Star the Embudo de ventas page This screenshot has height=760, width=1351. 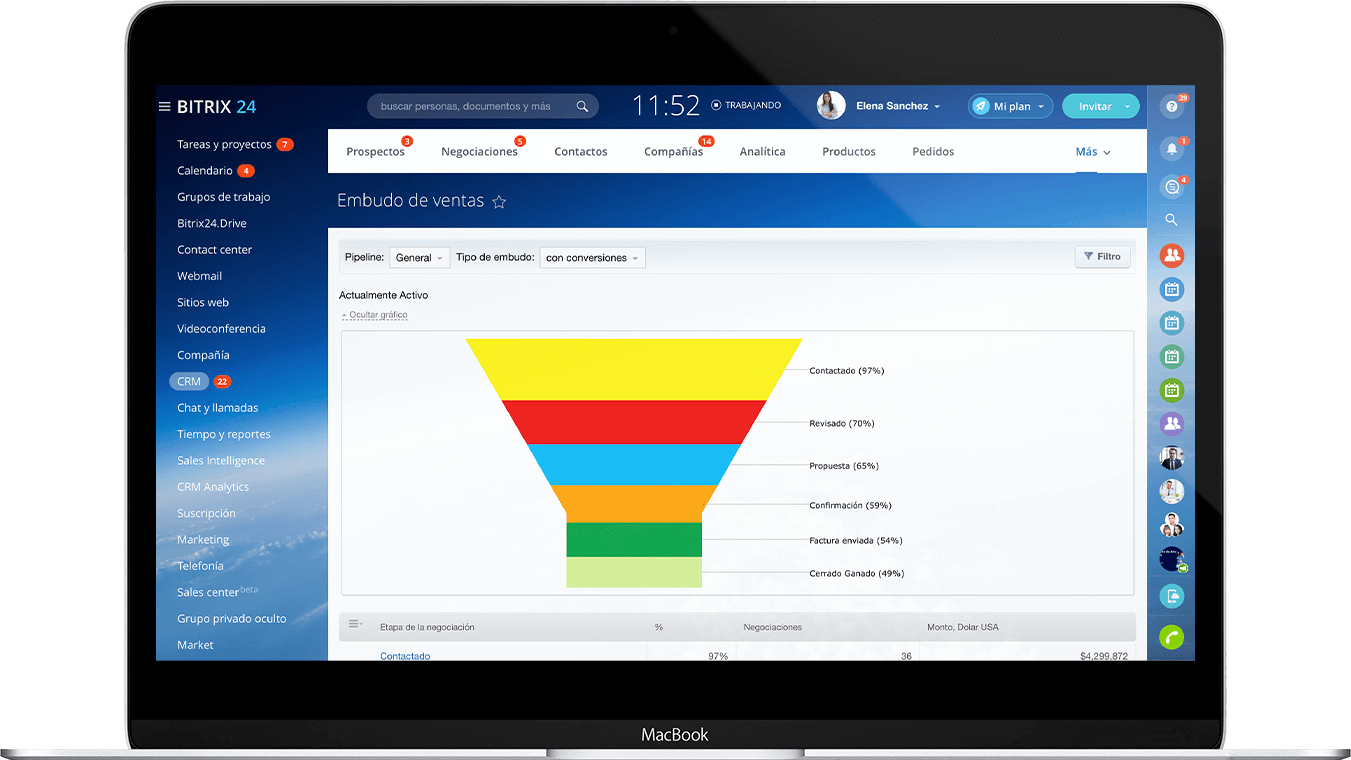pyautogui.click(x=499, y=202)
